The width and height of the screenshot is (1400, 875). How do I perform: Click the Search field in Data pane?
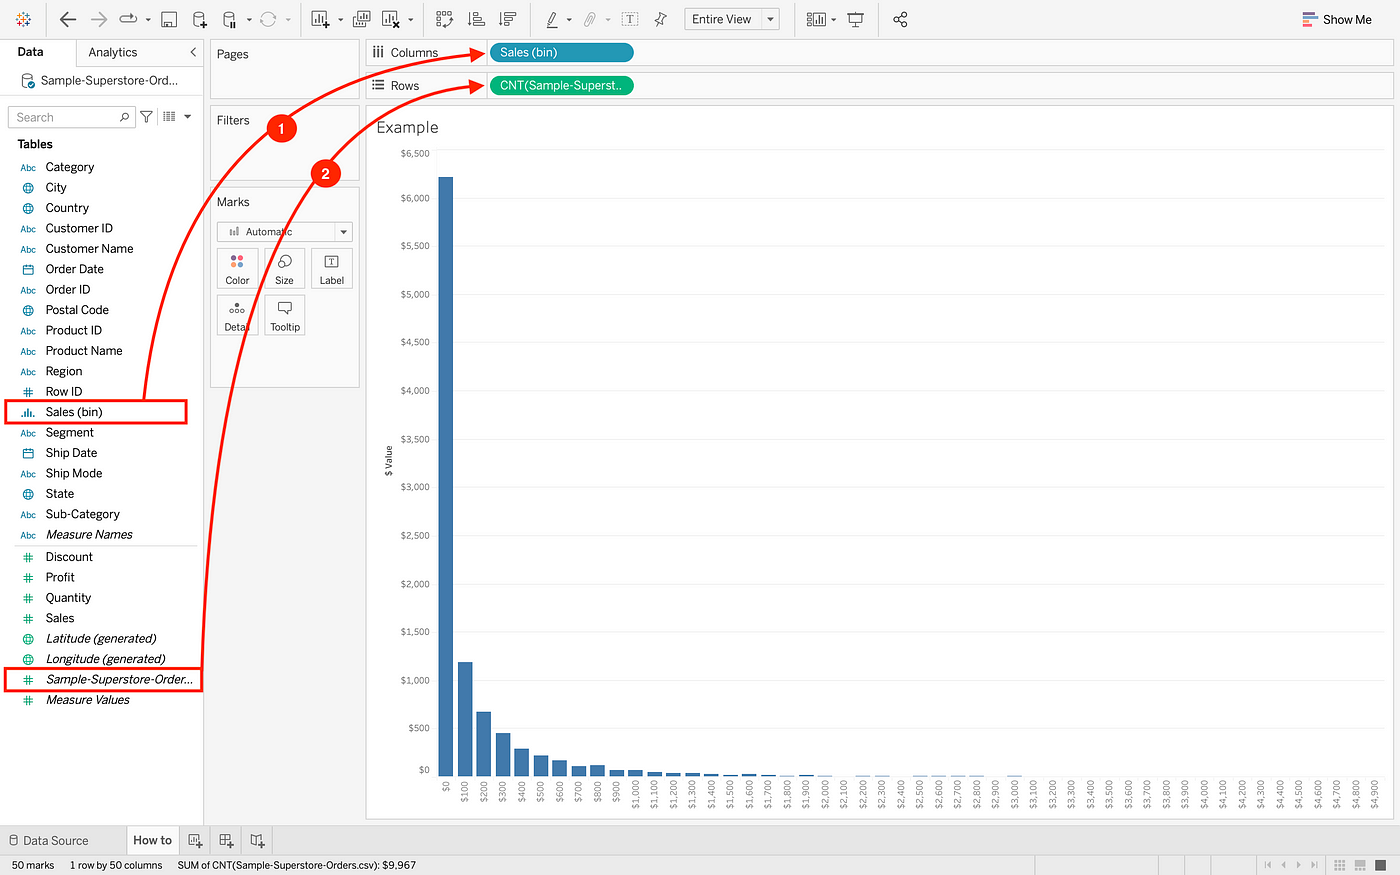click(71, 117)
